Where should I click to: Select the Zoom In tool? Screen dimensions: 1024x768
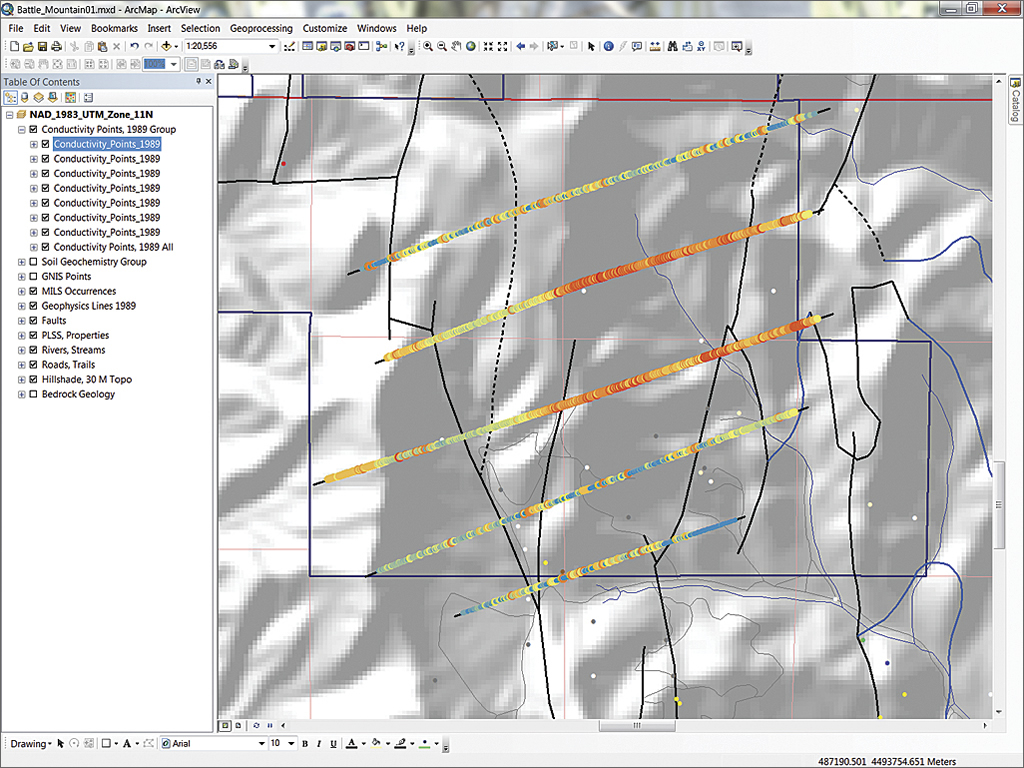428,46
